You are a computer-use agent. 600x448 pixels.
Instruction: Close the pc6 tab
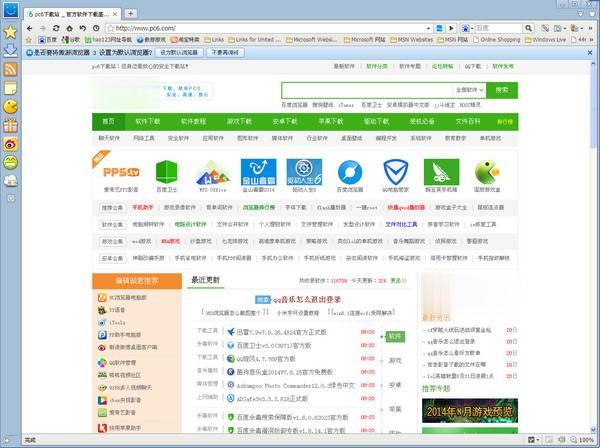pos(115,14)
